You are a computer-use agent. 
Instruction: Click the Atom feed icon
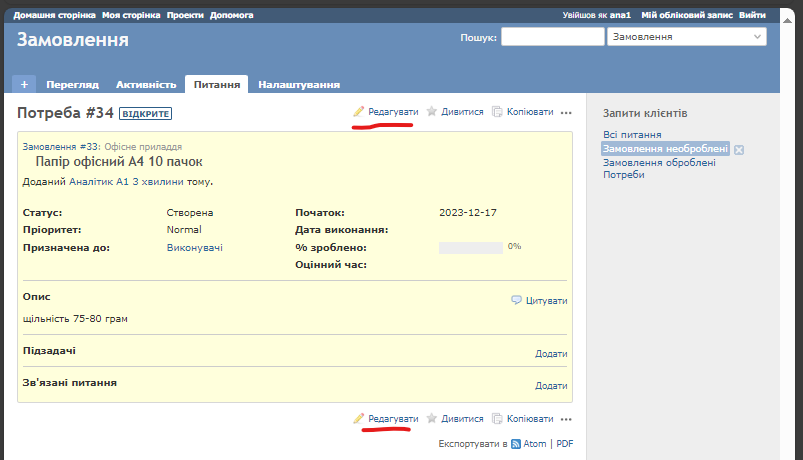[x=516, y=444]
